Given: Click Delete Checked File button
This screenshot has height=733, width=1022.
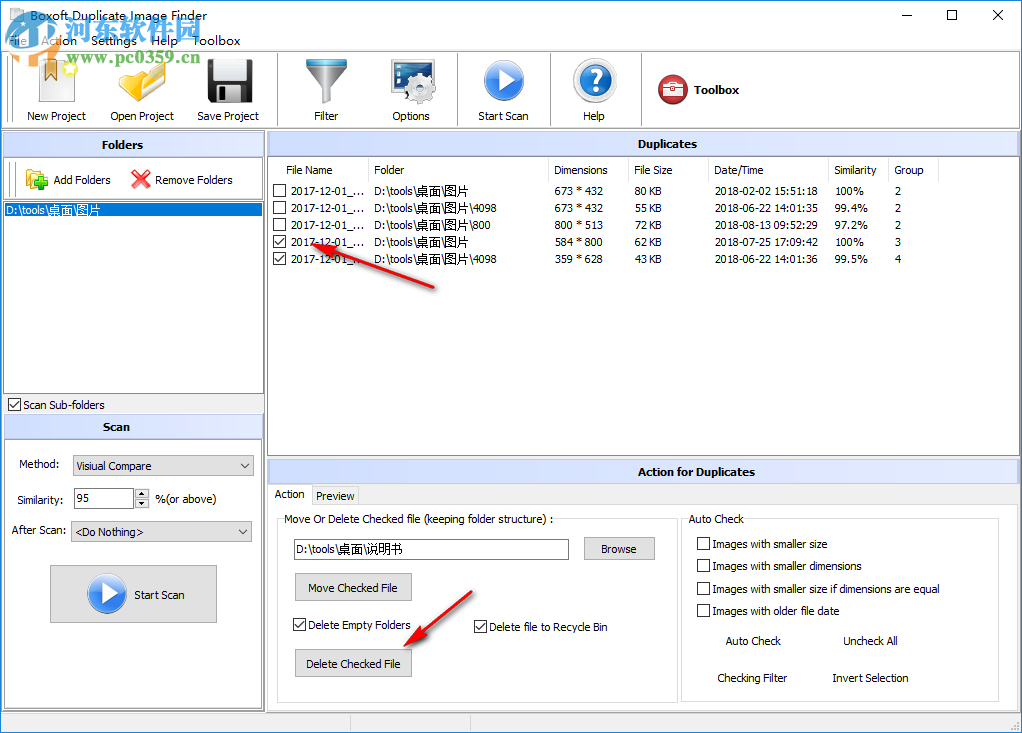Looking at the screenshot, I should pos(352,663).
